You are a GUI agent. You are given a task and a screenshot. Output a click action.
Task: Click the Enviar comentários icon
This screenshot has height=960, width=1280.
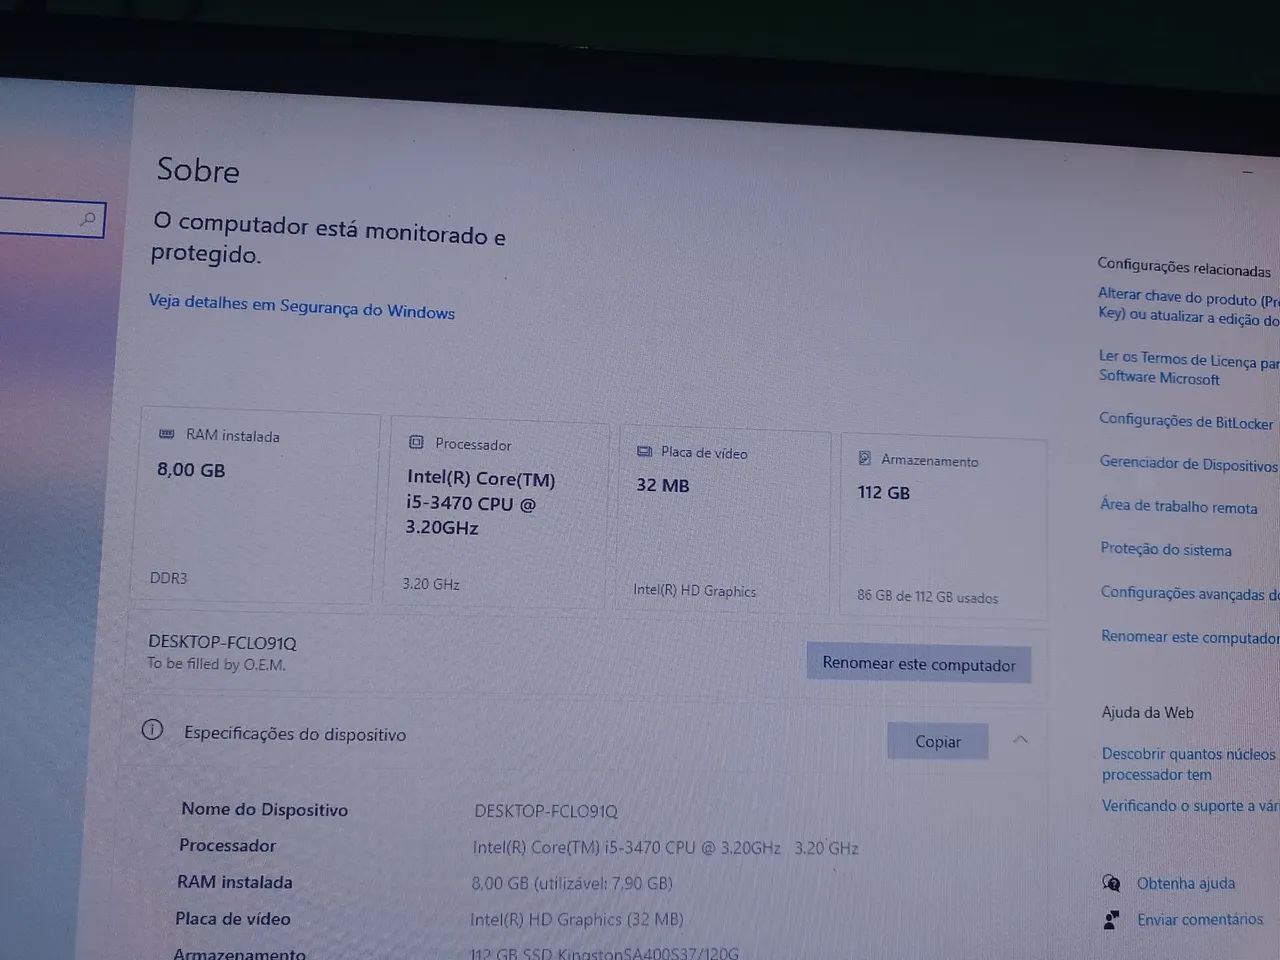[x=1111, y=919]
